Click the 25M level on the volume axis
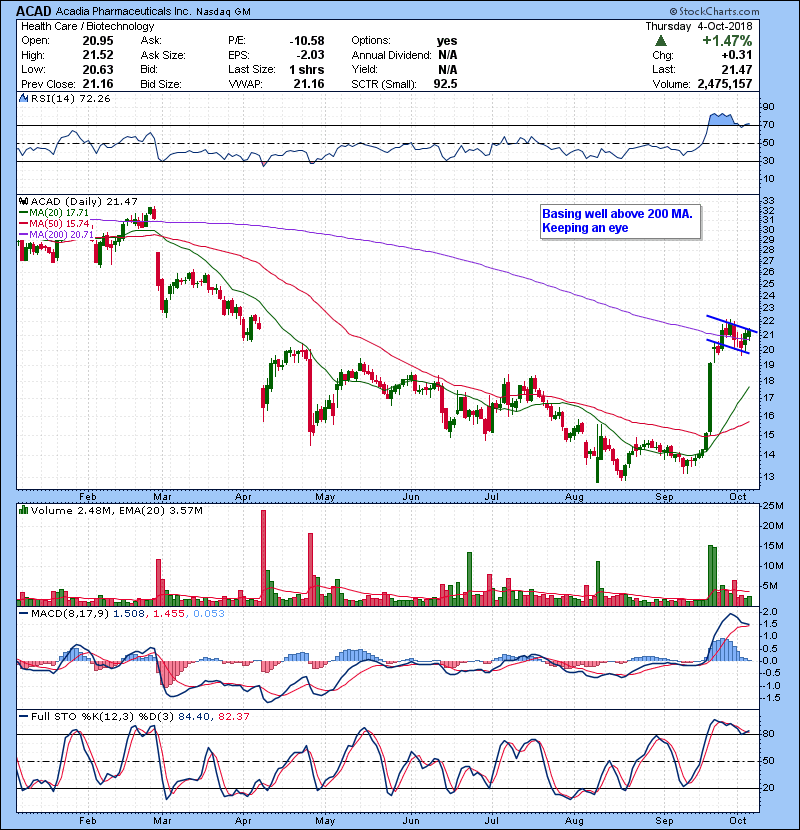The width and height of the screenshot is (800, 830). coord(773,506)
